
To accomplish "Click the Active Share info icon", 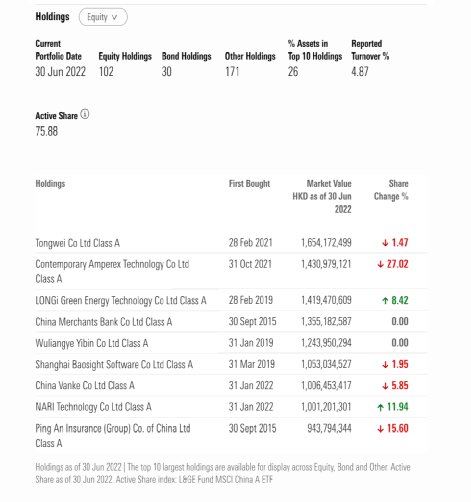I will coord(85,114).
